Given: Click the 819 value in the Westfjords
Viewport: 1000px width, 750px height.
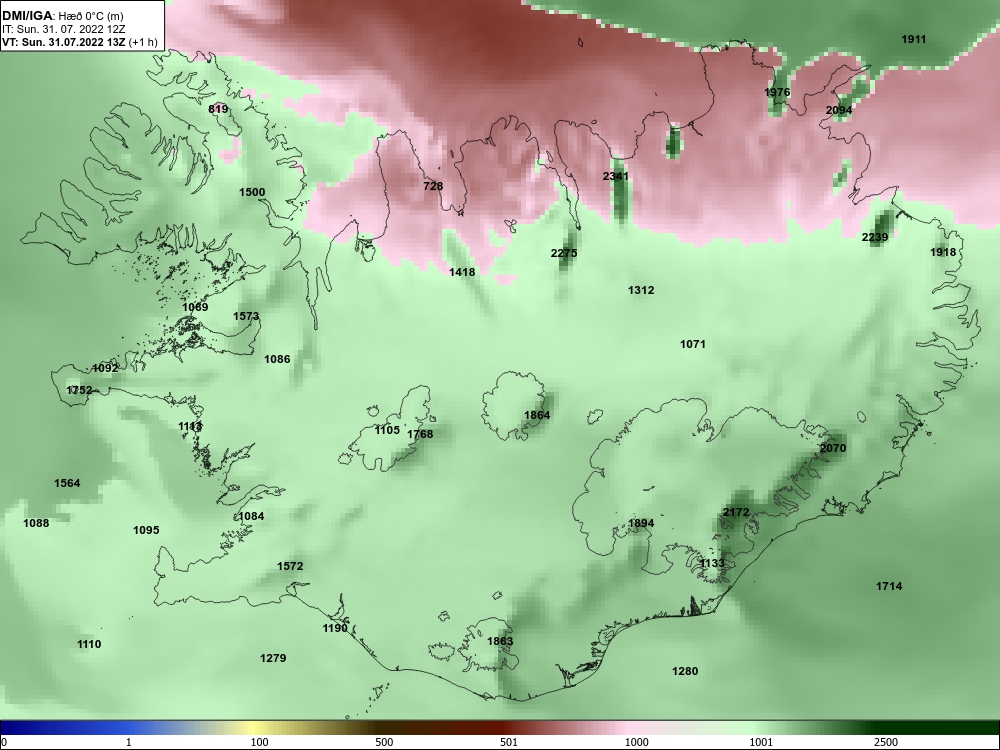Looking at the screenshot, I should tap(218, 109).
